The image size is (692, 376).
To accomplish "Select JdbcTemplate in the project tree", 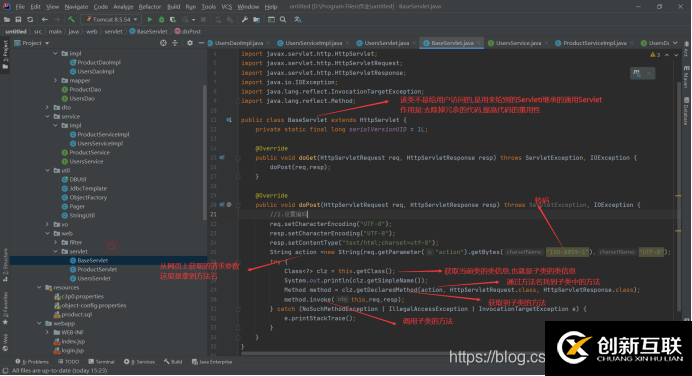I will point(88,188).
